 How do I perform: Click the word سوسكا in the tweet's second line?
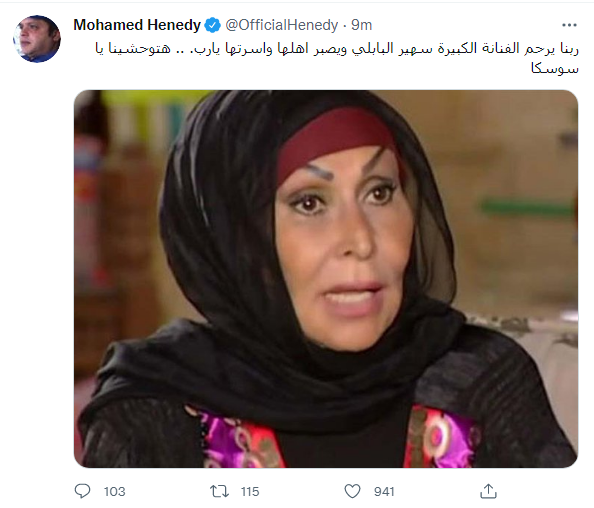(555, 69)
